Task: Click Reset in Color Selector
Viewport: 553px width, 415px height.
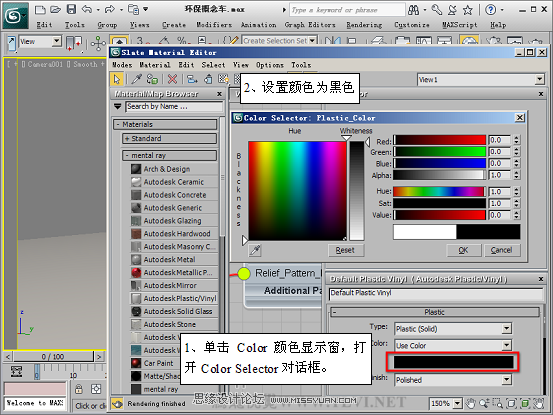Action: 345,250
